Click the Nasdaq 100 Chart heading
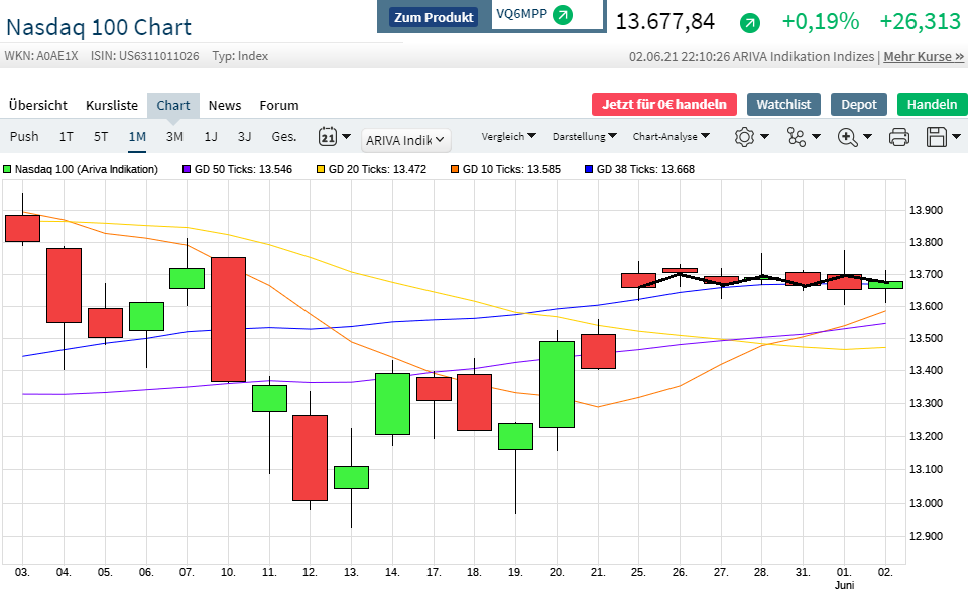 click(x=99, y=27)
